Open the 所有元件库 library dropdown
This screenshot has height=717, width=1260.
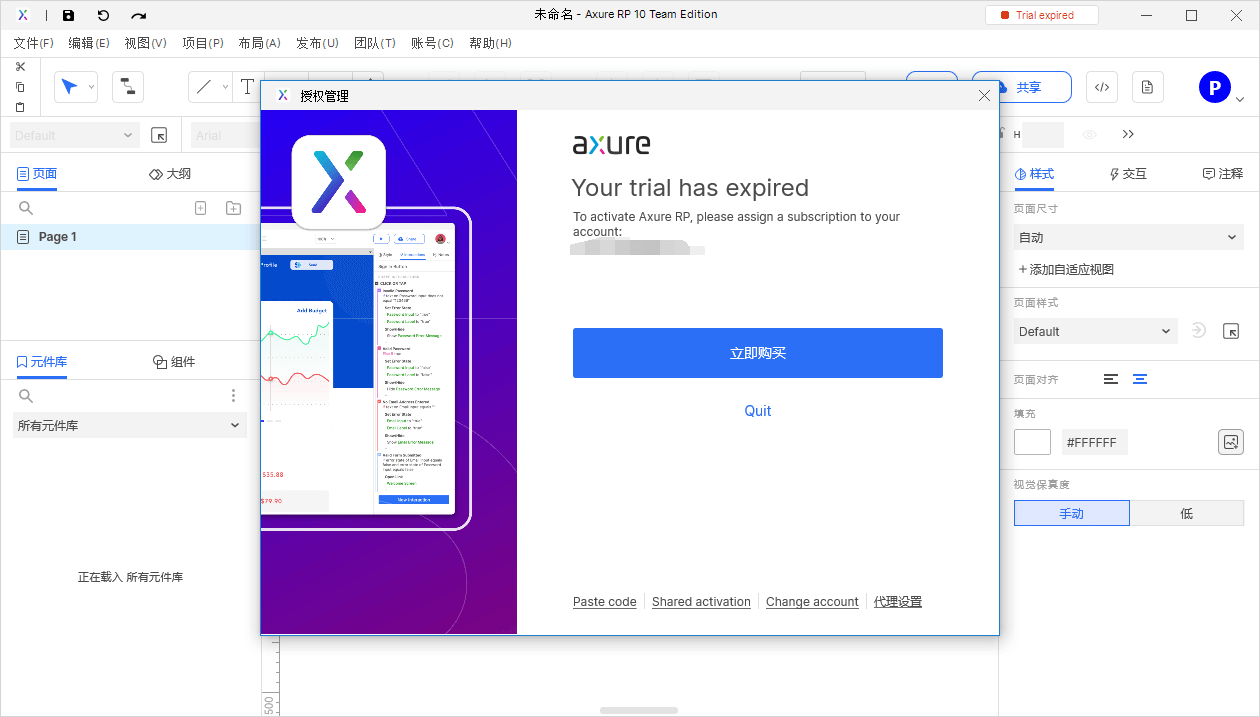pyautogui.click(x=130, y=425)
